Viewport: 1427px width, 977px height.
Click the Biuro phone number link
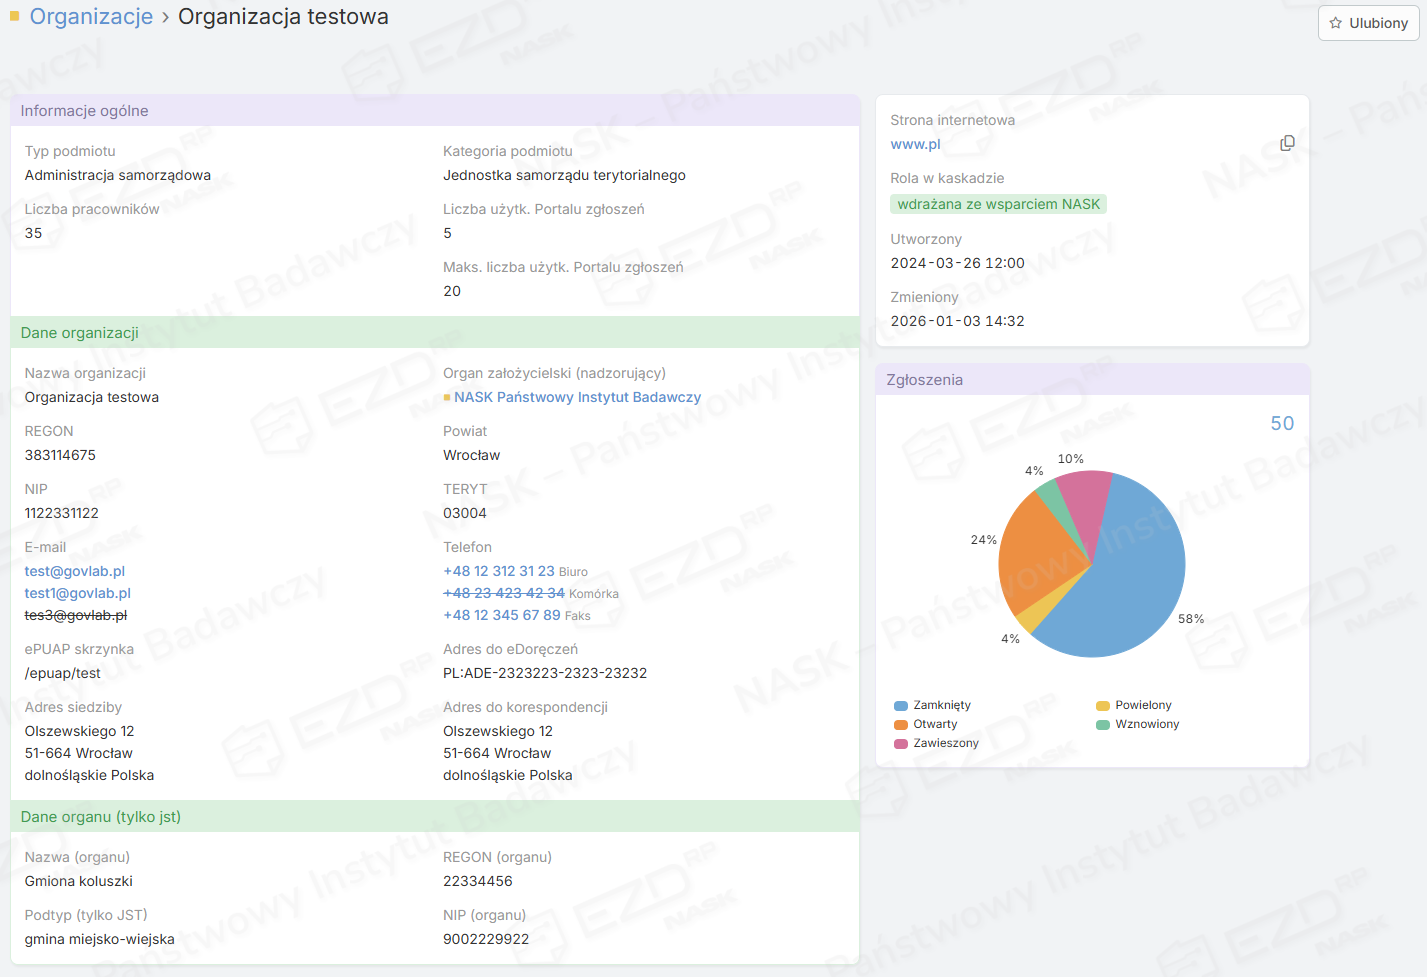pos(498,571)
